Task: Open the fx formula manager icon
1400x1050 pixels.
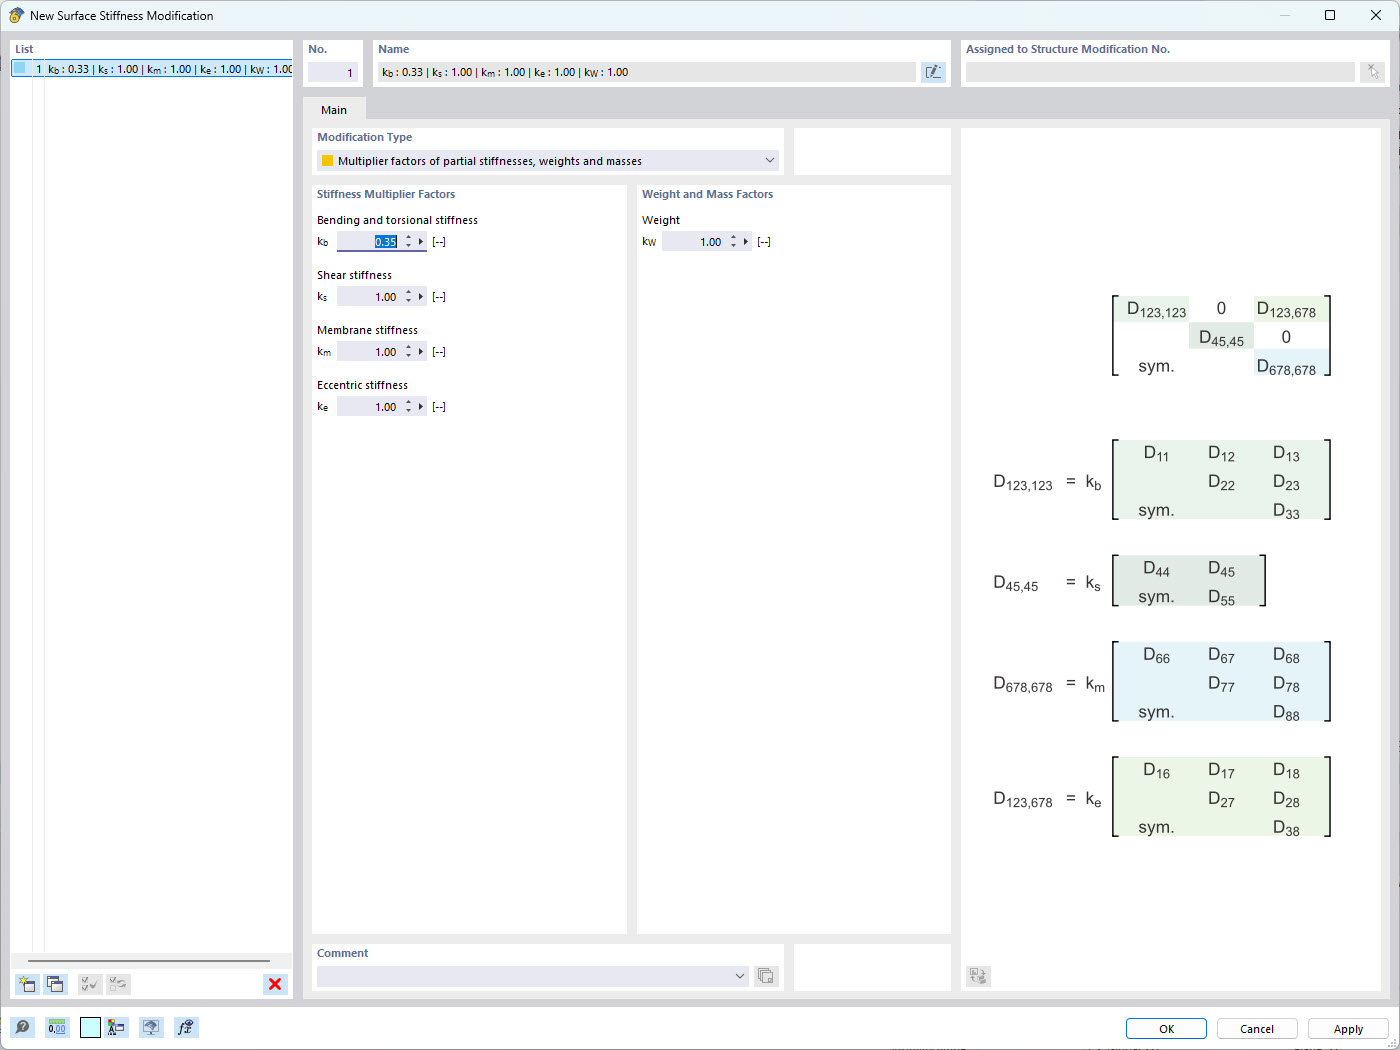Action: (186, 1027)
